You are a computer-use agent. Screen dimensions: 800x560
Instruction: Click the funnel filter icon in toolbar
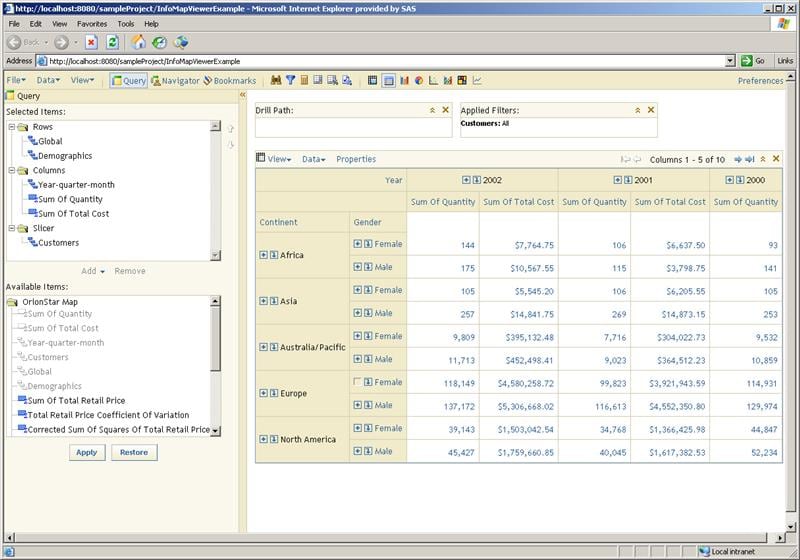(x=290, y=81)
